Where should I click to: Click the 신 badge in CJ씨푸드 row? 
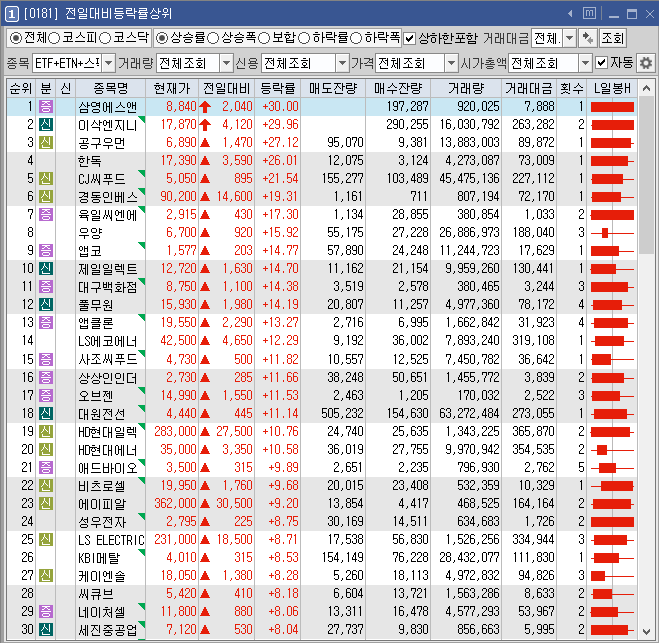point(46,178)
